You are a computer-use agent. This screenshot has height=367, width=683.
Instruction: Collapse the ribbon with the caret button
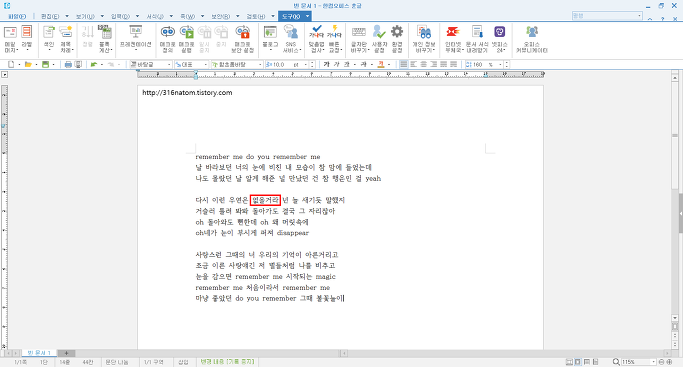(x=650, y=19)
